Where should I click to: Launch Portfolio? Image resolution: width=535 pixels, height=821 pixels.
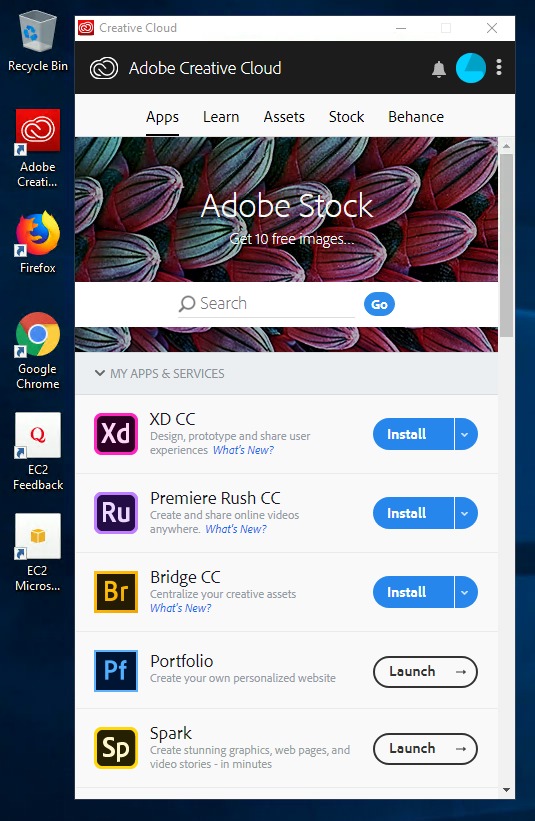[x=425, y=672]
